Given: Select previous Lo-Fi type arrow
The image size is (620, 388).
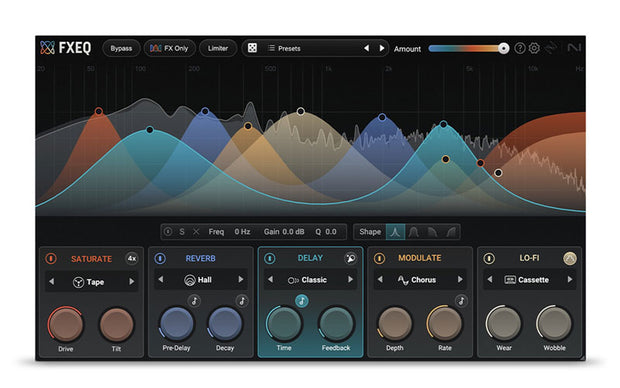Looking at the screenshot, I should tap(490, 279).
